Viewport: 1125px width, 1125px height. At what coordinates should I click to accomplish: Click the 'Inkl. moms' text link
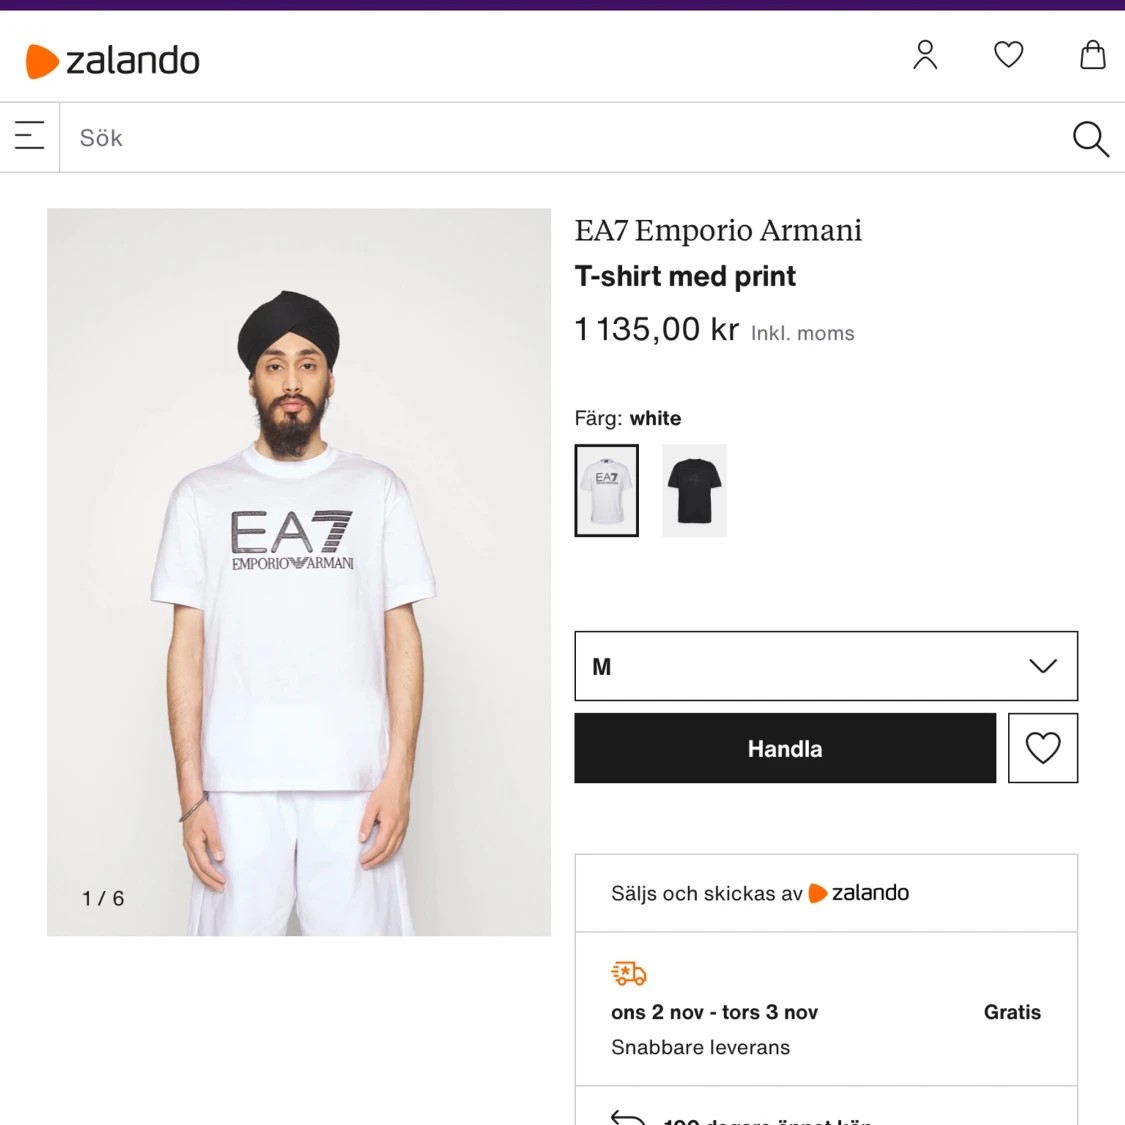pos(802,333)
